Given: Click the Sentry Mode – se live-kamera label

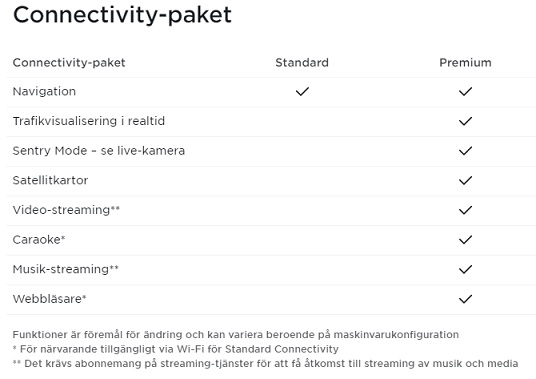Looking at the screenshot, I should coord(99,151).
